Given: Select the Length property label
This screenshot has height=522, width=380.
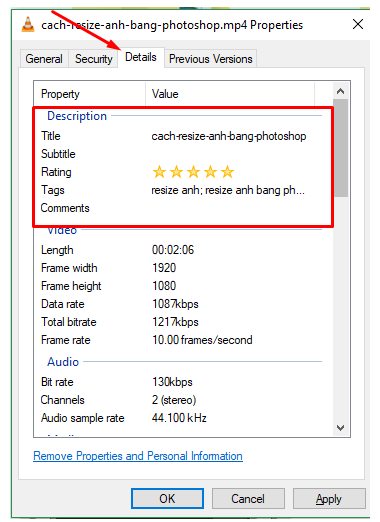Looking at the screenshot, I should [x=57, y=250].
